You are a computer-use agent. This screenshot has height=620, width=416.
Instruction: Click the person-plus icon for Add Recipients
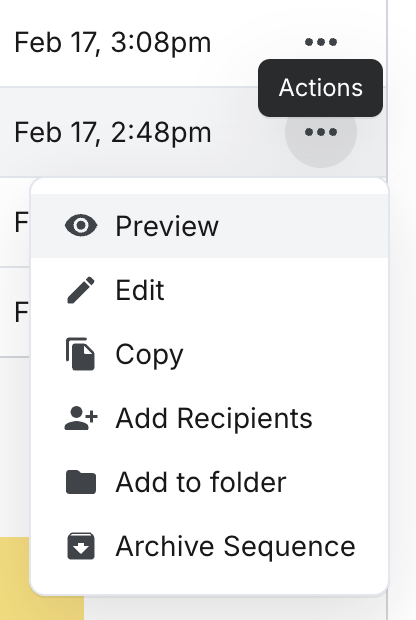click(81, 418)
